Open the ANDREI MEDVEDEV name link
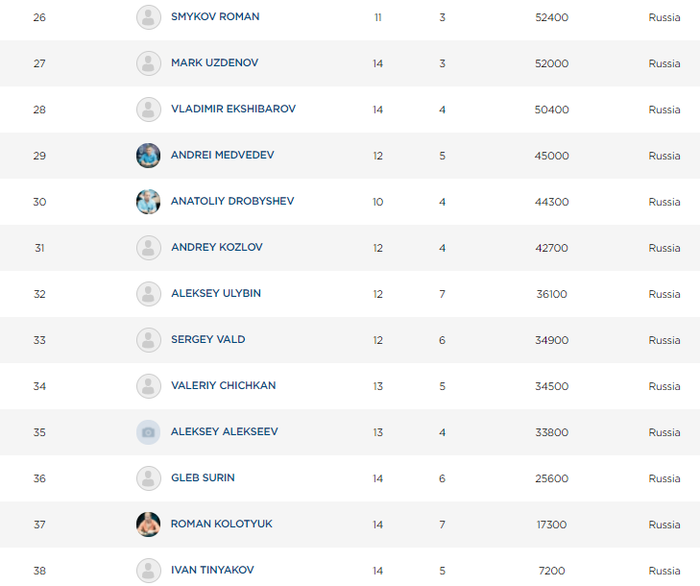 [222, 155]
